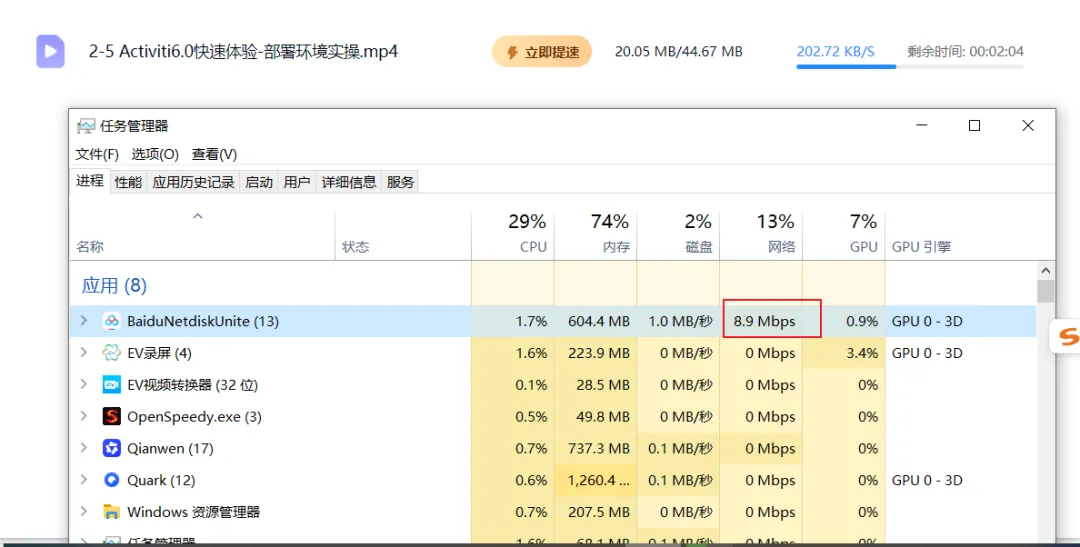Sort by the 名称 column header

[90, 247]
